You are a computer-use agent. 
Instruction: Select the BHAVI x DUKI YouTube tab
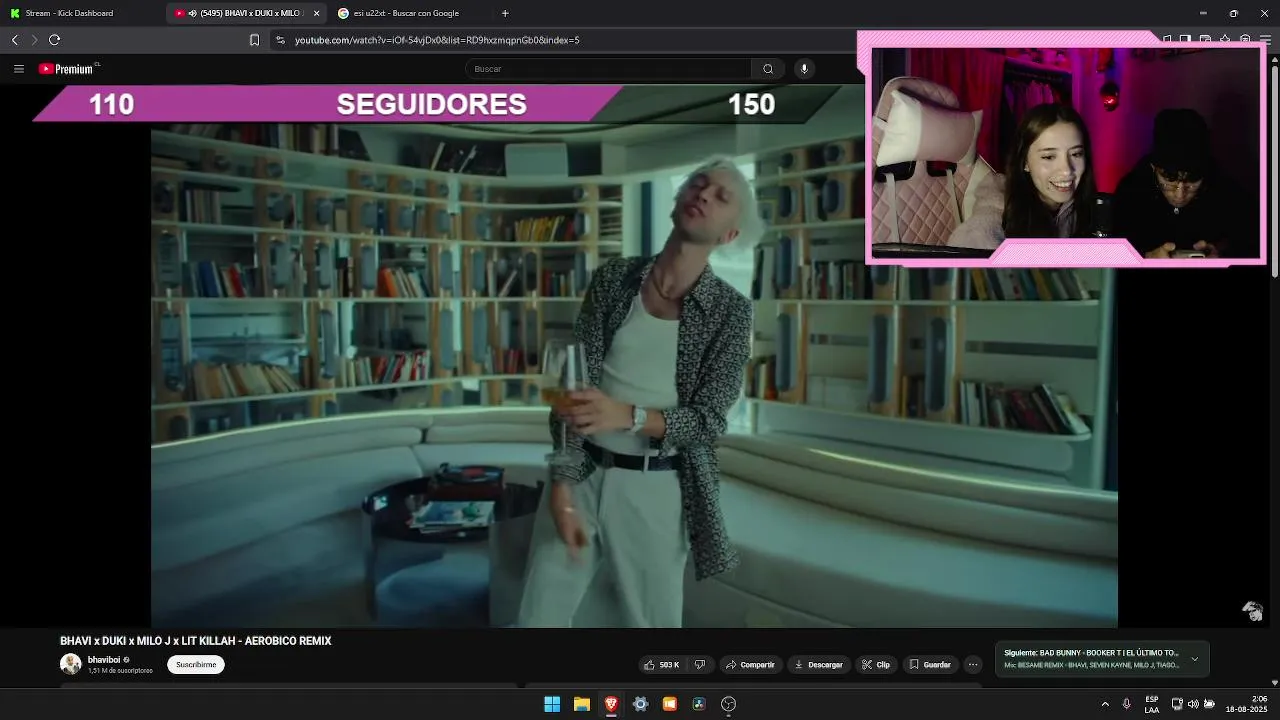coord(248,13)
